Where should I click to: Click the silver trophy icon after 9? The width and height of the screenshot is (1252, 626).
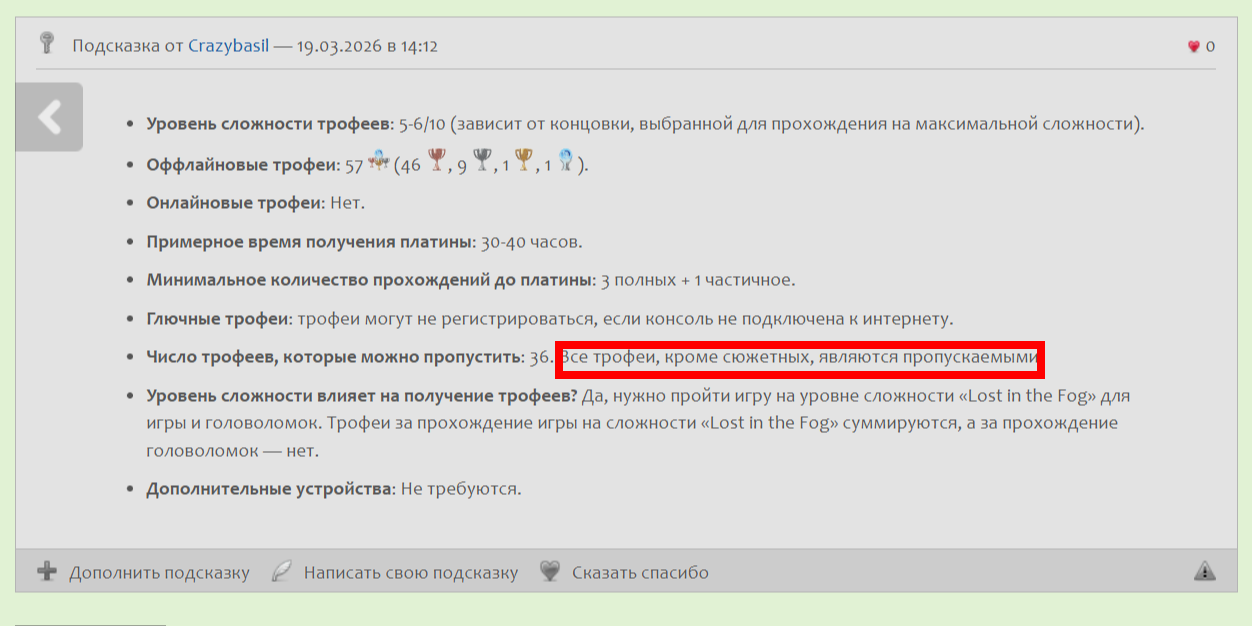coord(484,161)
